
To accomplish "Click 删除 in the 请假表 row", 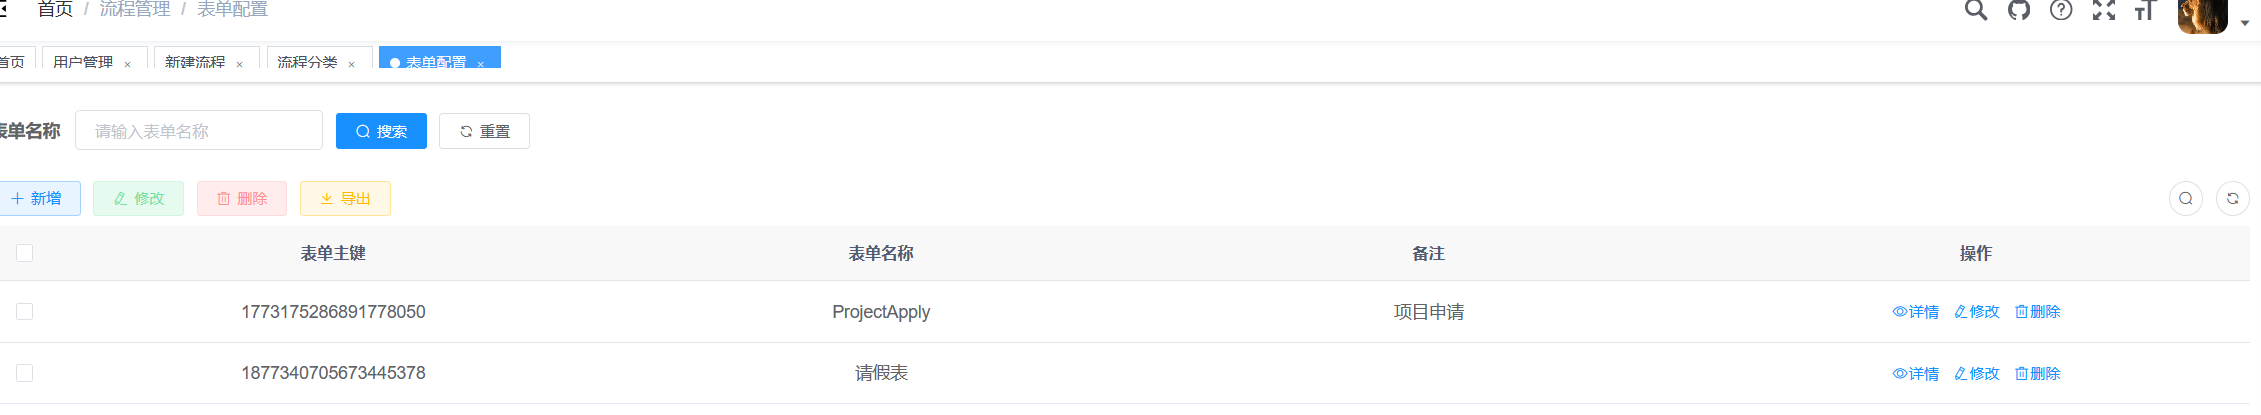I will [x=2038, y=373].
